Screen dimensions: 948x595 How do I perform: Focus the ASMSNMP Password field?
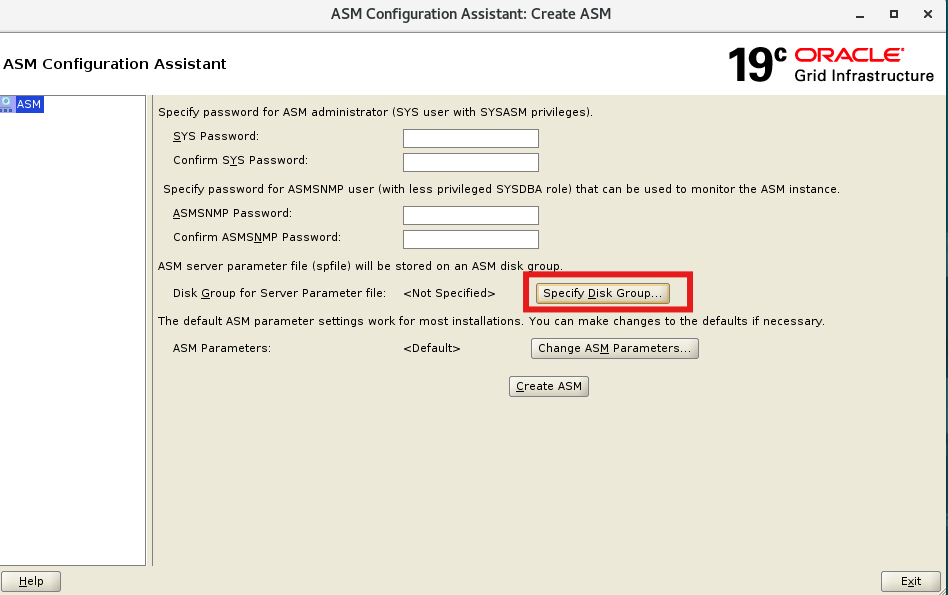click(x=470, y=215)
